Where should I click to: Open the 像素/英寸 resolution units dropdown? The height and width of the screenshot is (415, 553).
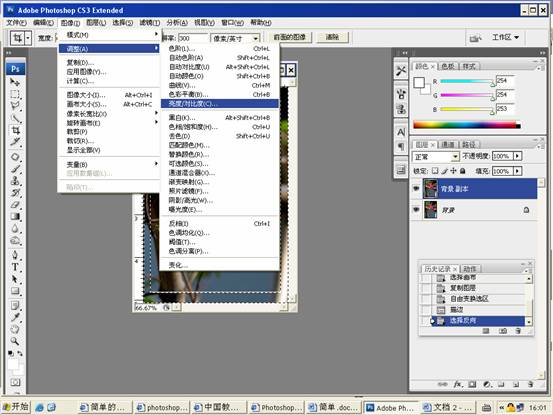point(255,38)
